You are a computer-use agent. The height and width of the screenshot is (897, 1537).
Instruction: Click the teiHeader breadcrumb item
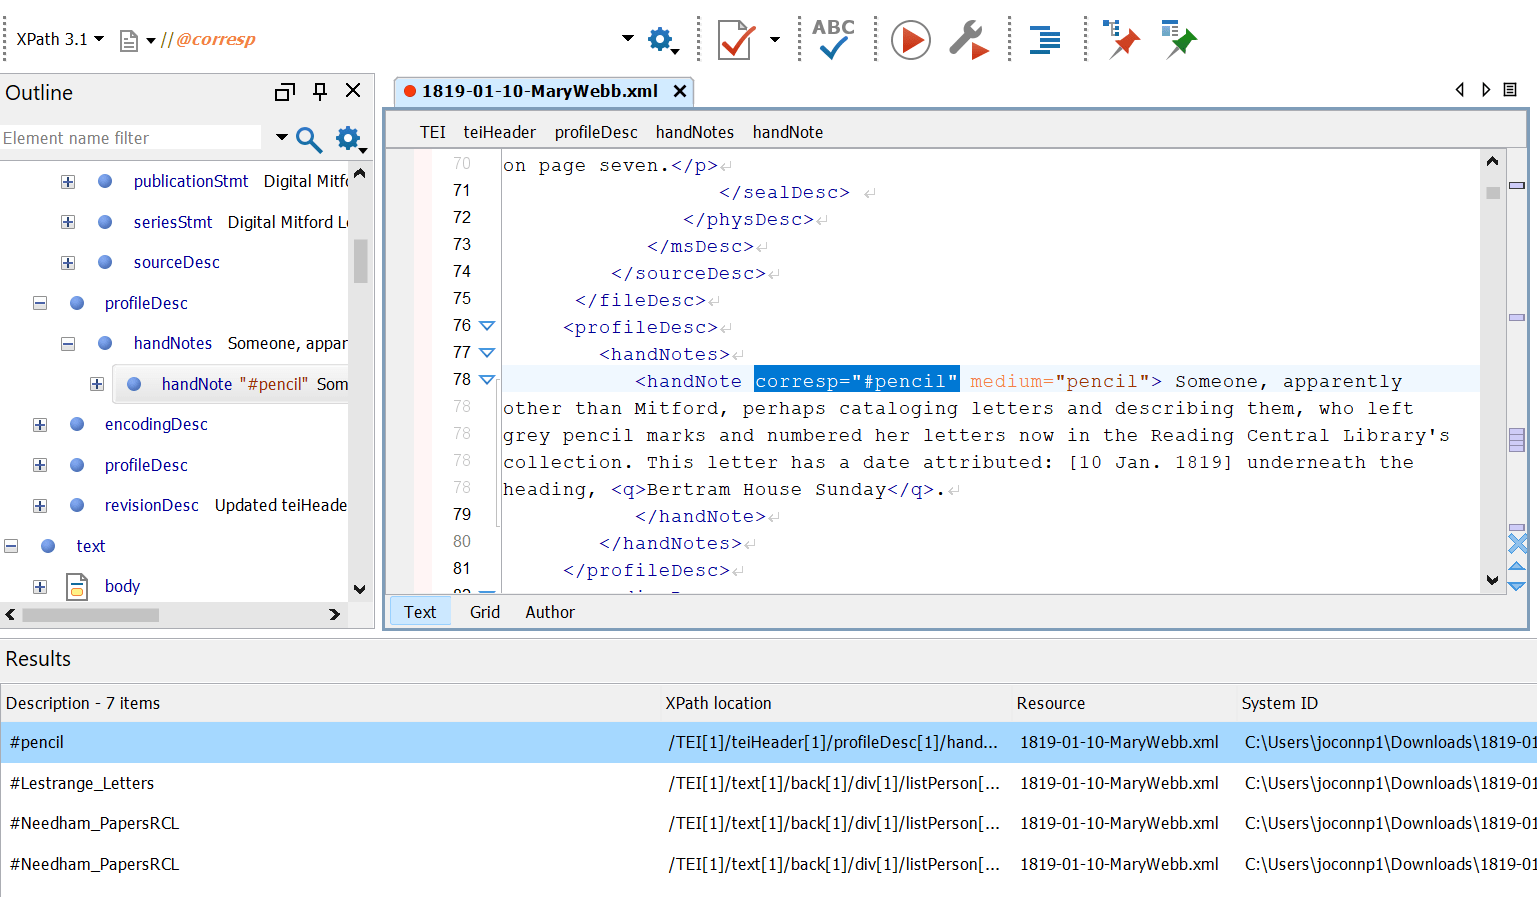pyautogui.click(x=499, y=132)
